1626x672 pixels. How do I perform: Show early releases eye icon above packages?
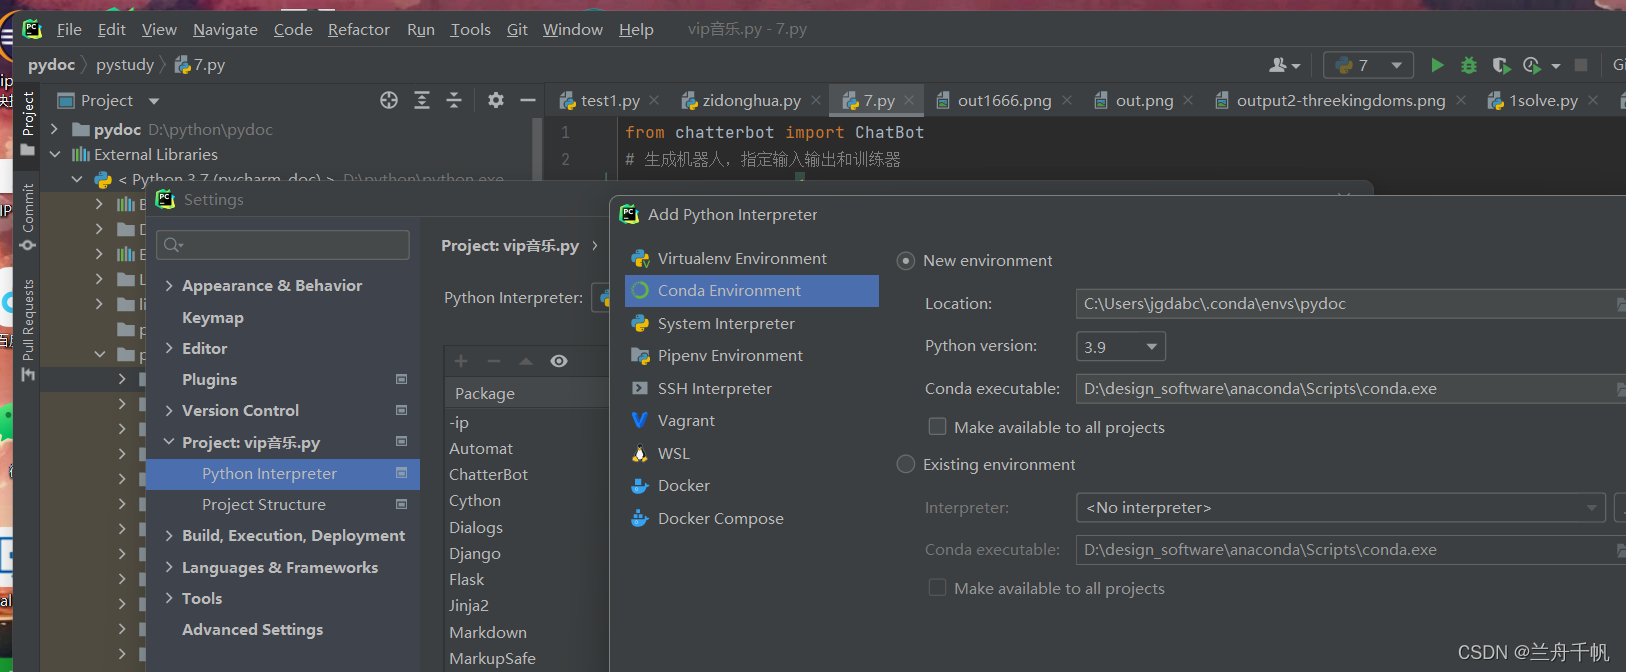coord(559,361)
